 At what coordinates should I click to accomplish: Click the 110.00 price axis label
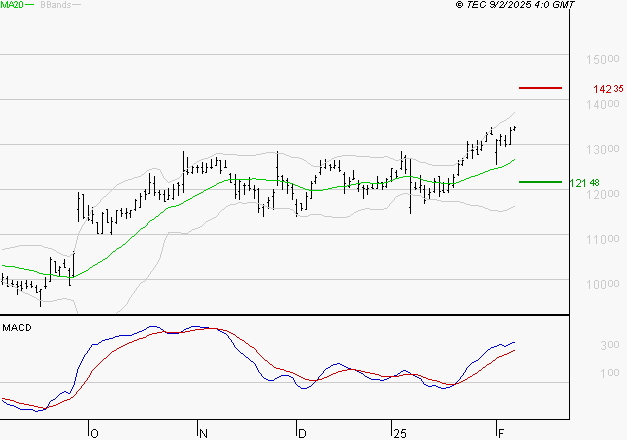603,240
